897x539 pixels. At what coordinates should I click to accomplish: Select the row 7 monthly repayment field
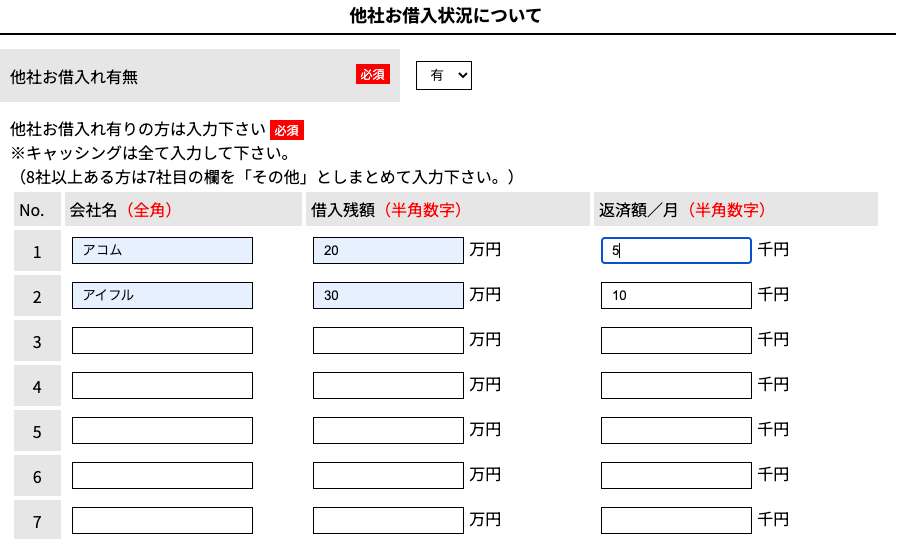[x=675, y=520]
